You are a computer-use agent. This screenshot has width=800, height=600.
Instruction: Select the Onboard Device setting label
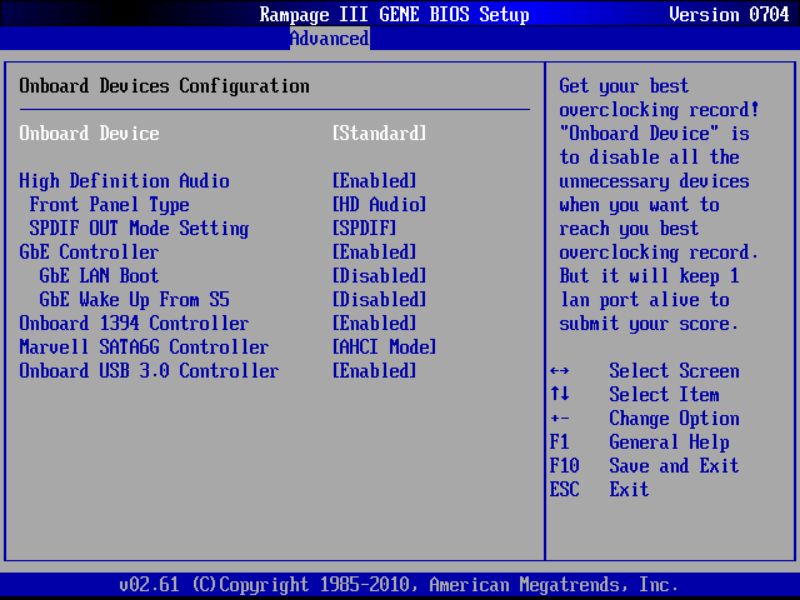(x=89, y=133)
